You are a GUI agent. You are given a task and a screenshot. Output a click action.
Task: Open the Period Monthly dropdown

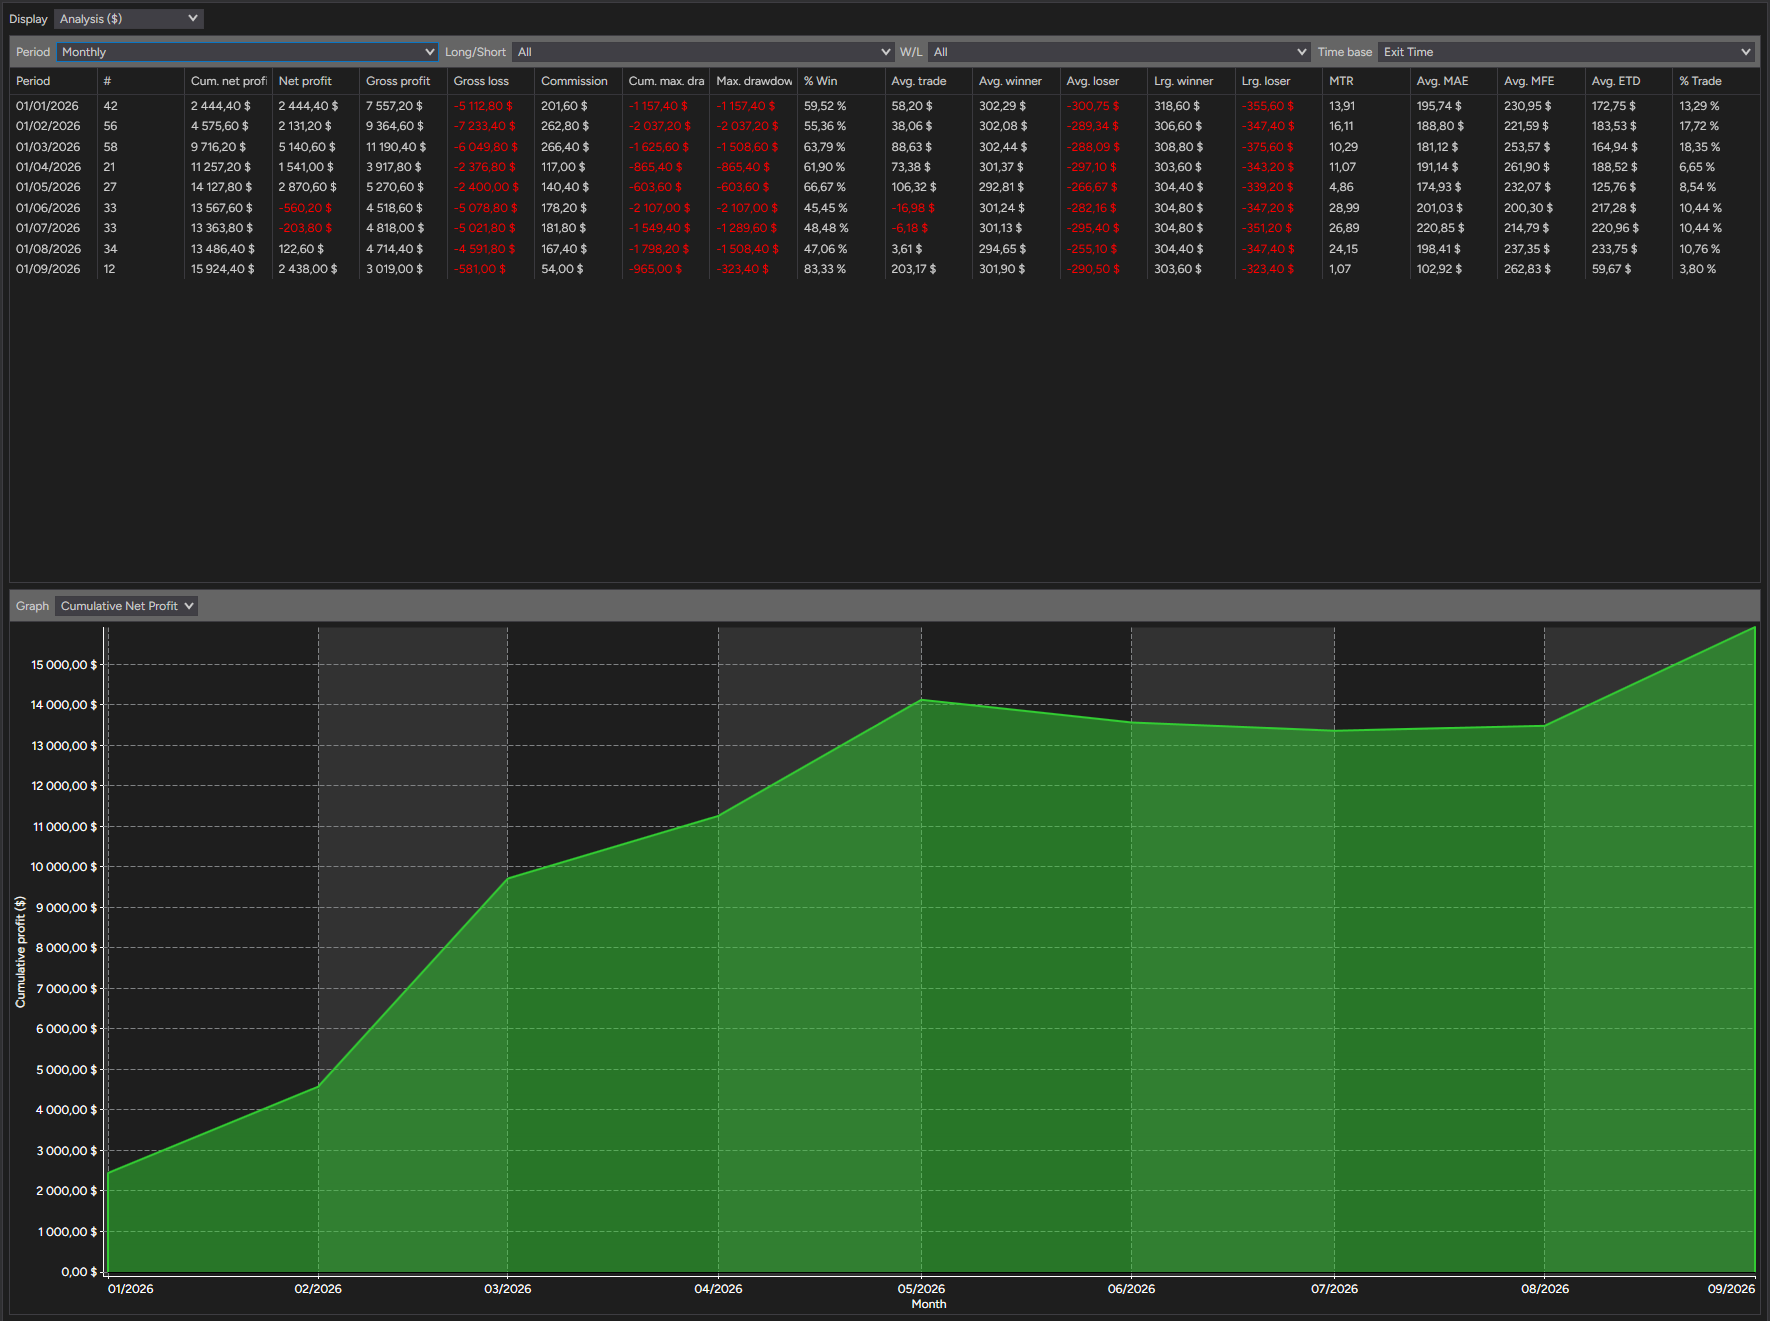(247, 52)
